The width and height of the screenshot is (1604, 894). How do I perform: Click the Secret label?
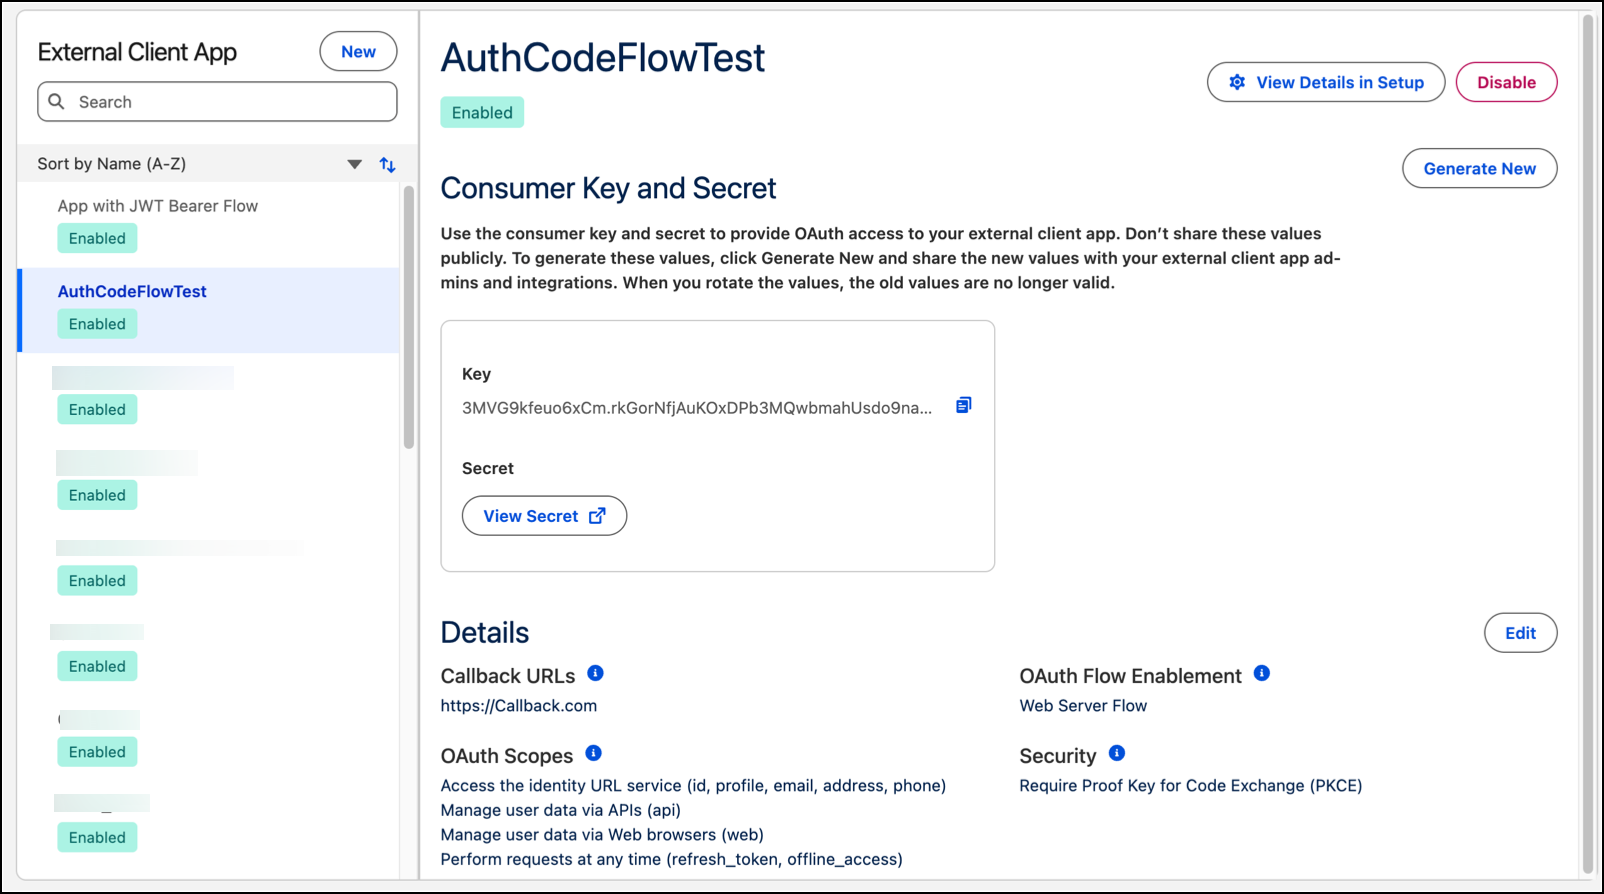tap(488, 468)
